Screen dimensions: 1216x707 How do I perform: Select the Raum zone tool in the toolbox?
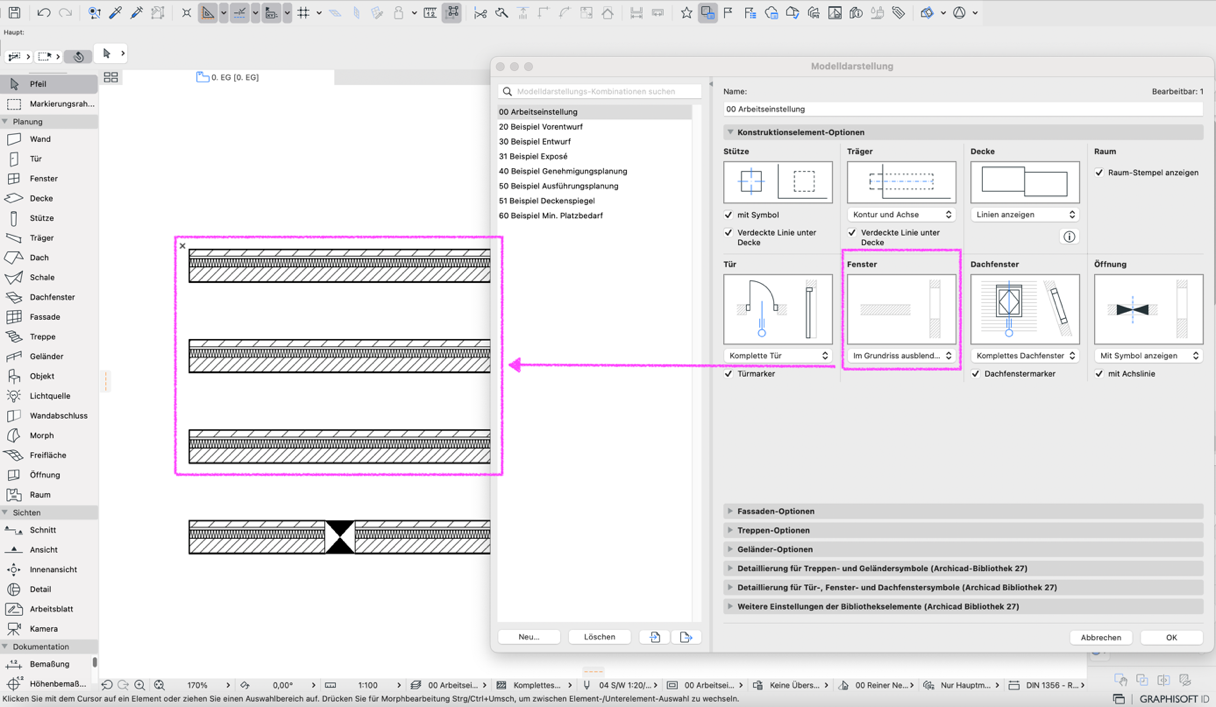click(x=49, y=495)
